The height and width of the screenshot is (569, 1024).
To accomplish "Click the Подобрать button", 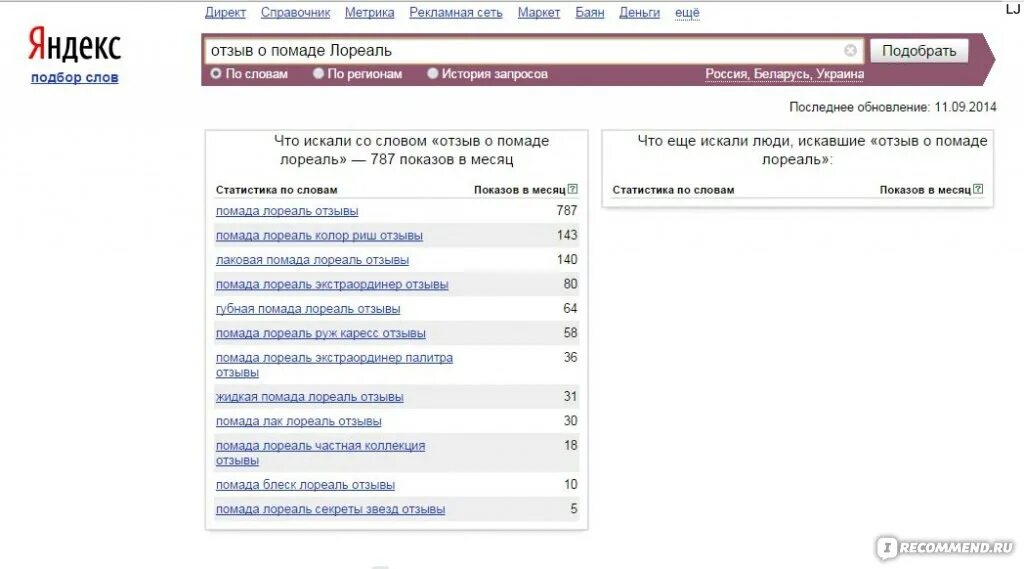I will click(919, 50).
